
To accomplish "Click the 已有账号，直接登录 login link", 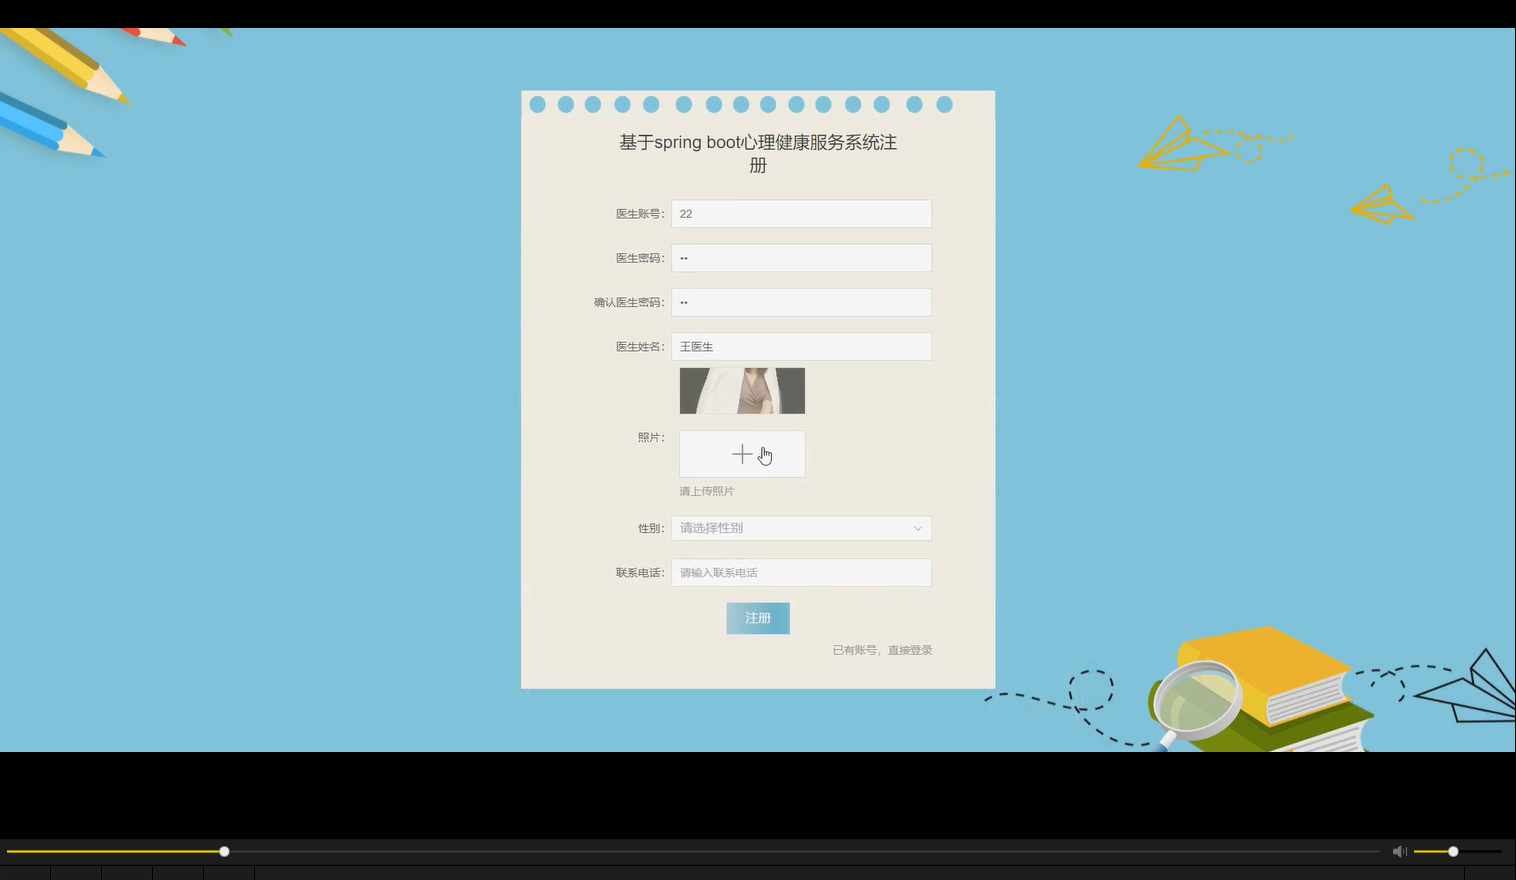I will (881, 649).
